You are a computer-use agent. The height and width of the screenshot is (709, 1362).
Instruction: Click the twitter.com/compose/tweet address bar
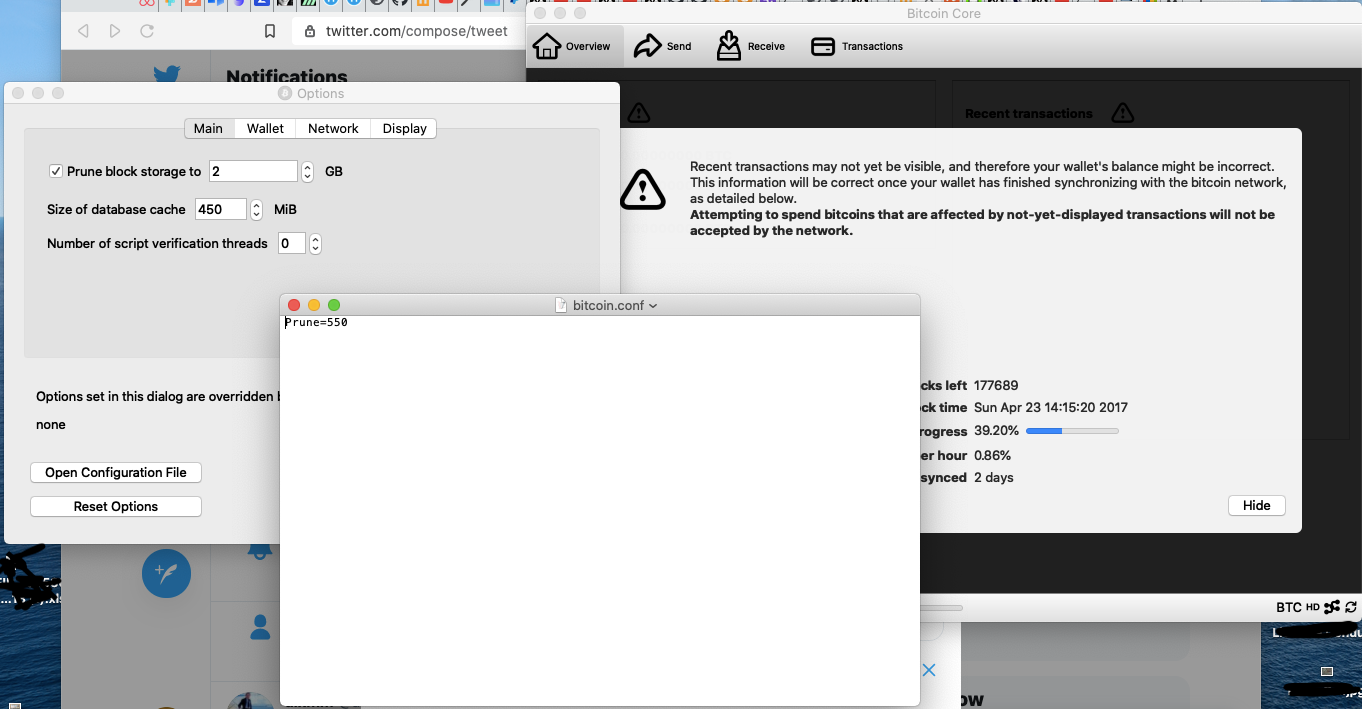click(x=410, y=31)
